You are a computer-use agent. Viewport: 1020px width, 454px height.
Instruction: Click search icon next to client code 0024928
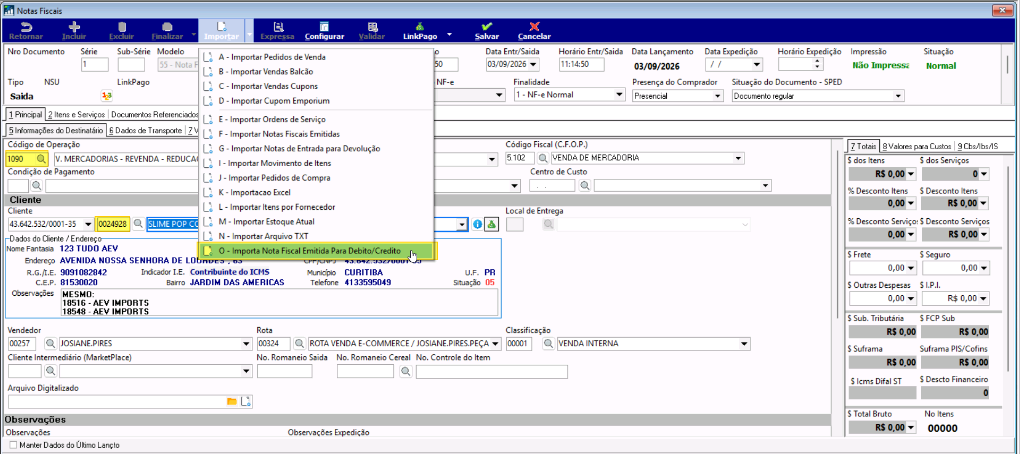tap(139, 224)
